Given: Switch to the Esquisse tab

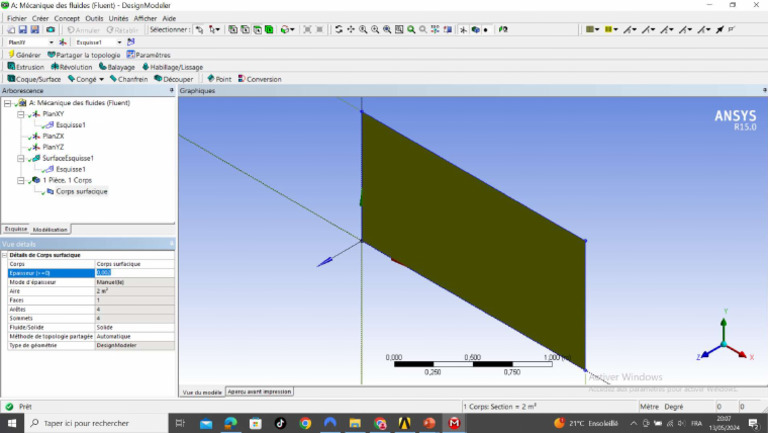Looking at the screenshot, I should (x=16, y=229).
